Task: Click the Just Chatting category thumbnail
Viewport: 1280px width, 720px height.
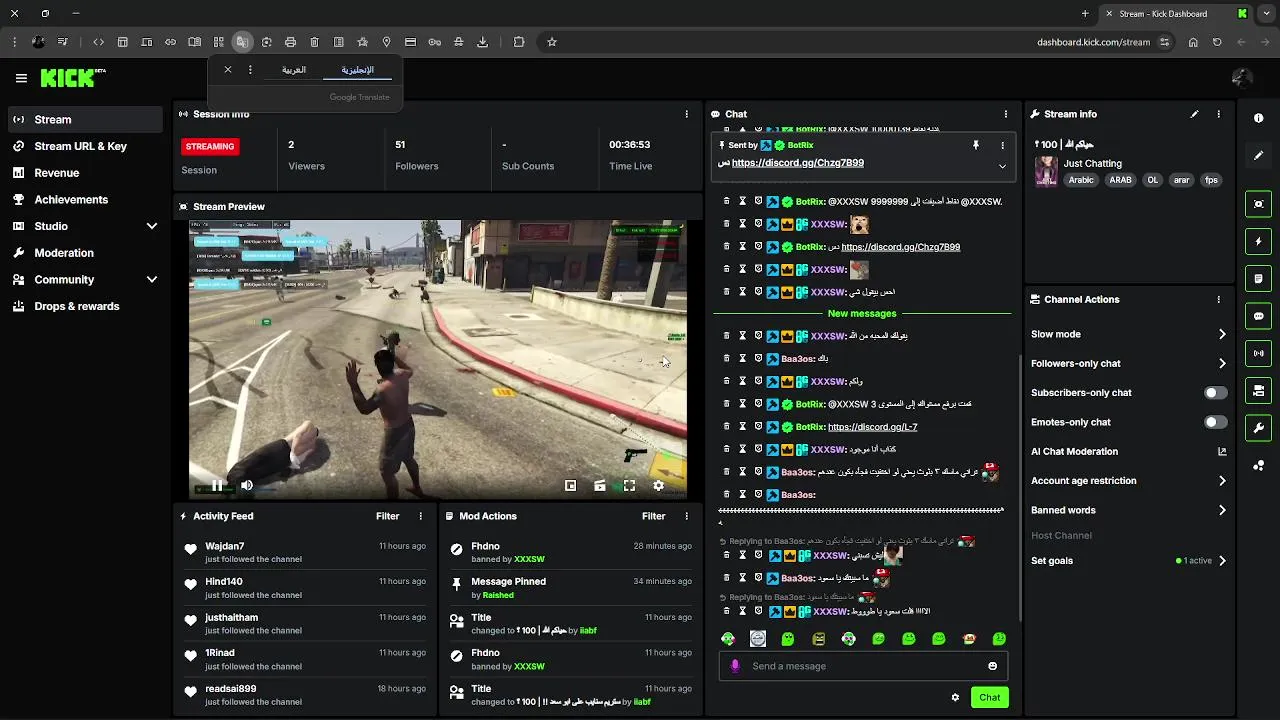Action: coord(1046,171)
